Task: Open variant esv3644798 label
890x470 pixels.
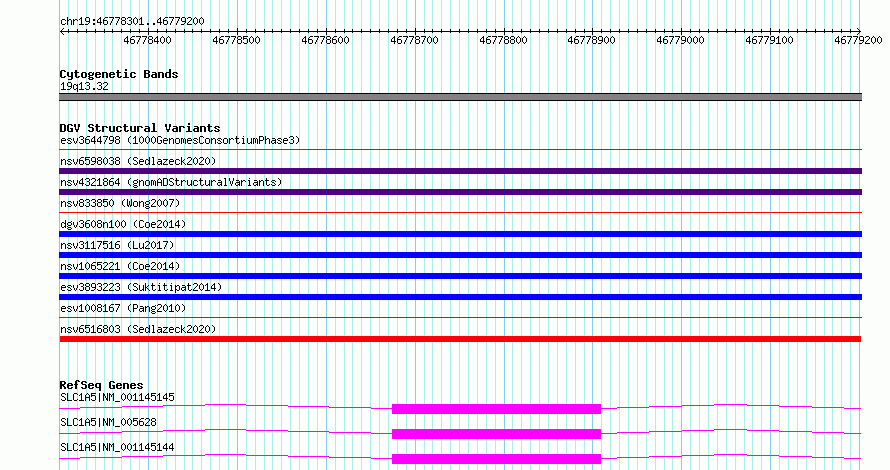Action: tap(180, 140)
